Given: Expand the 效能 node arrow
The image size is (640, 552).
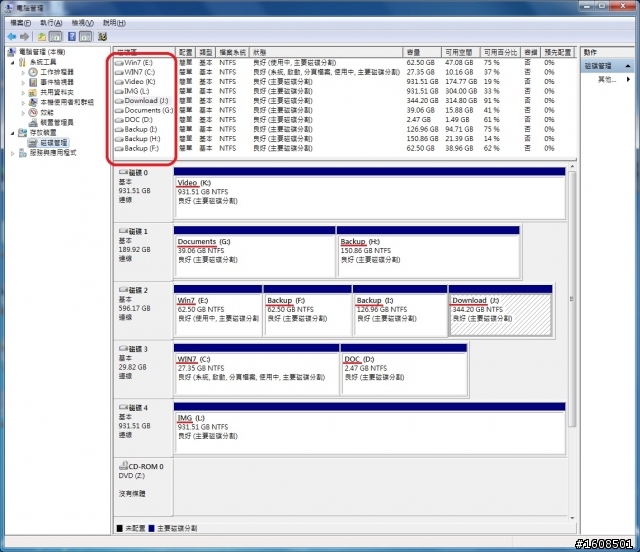Looking at the screenshot, I should coord(23,113).
